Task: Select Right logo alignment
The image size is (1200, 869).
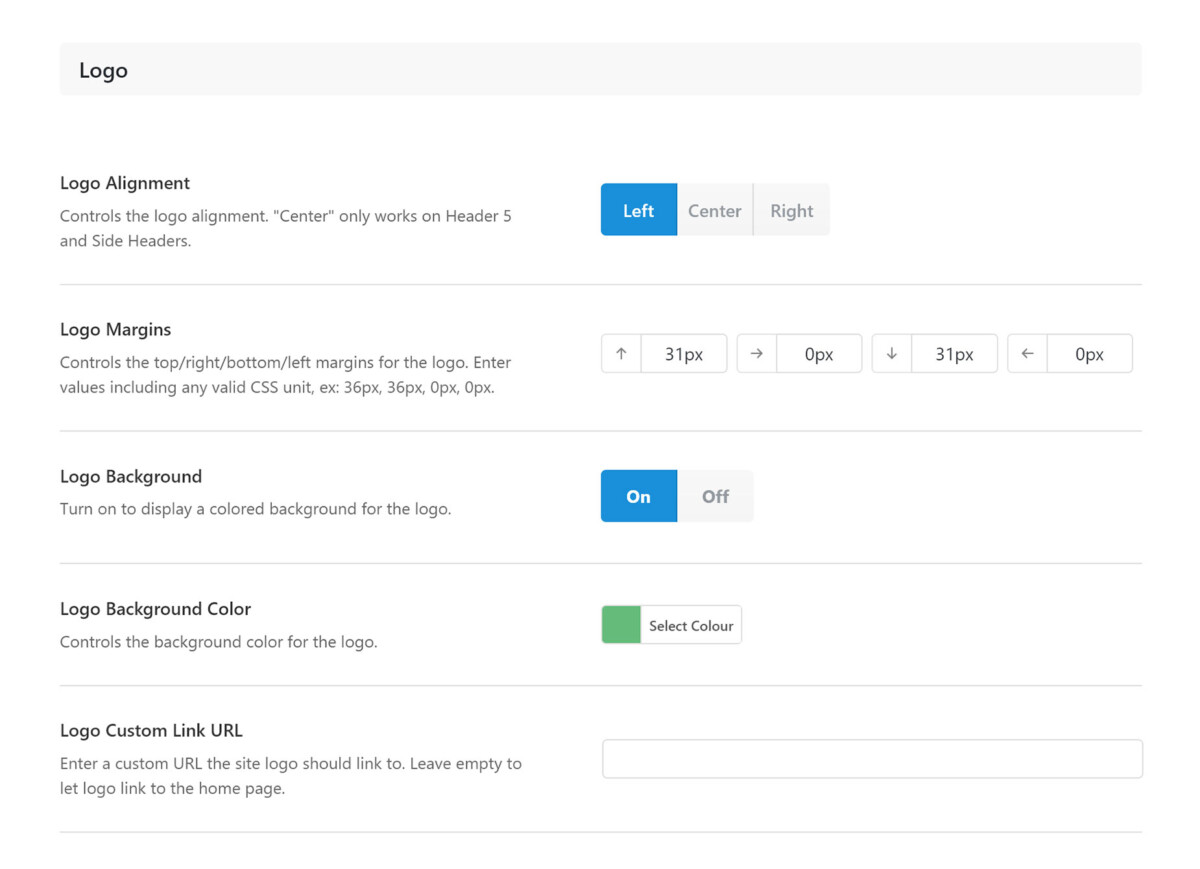Action: (791, 210)
